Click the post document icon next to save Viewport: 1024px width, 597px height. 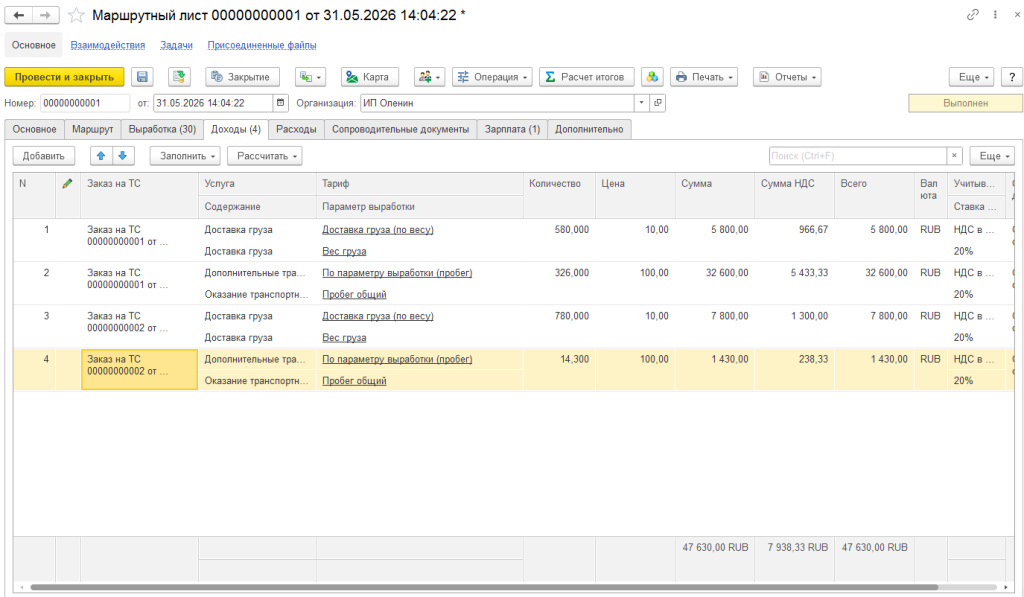click(x=178, y=77)
